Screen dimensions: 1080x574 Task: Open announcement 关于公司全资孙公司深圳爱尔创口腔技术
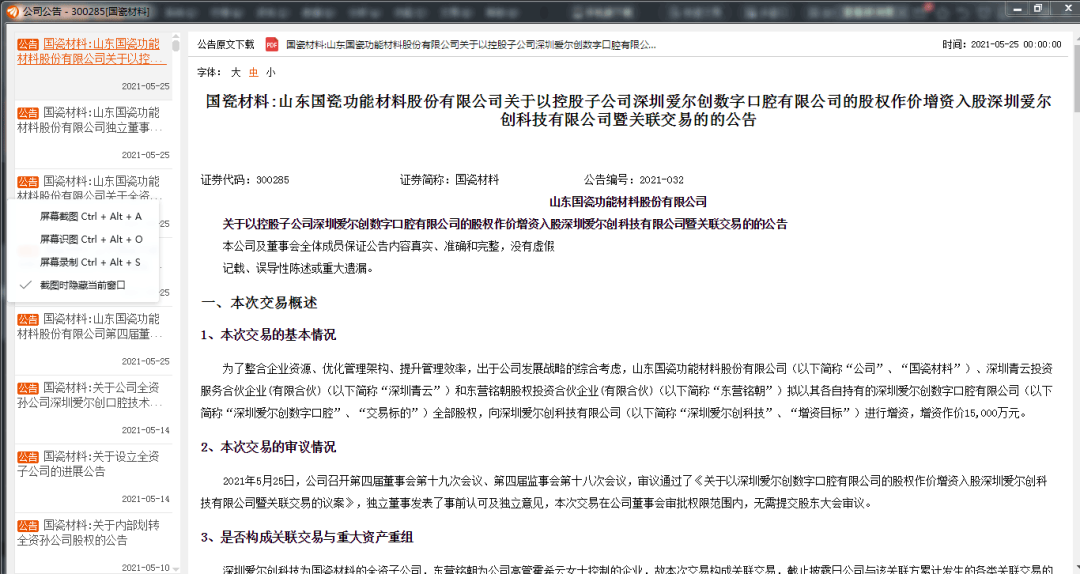coord(94,409)
